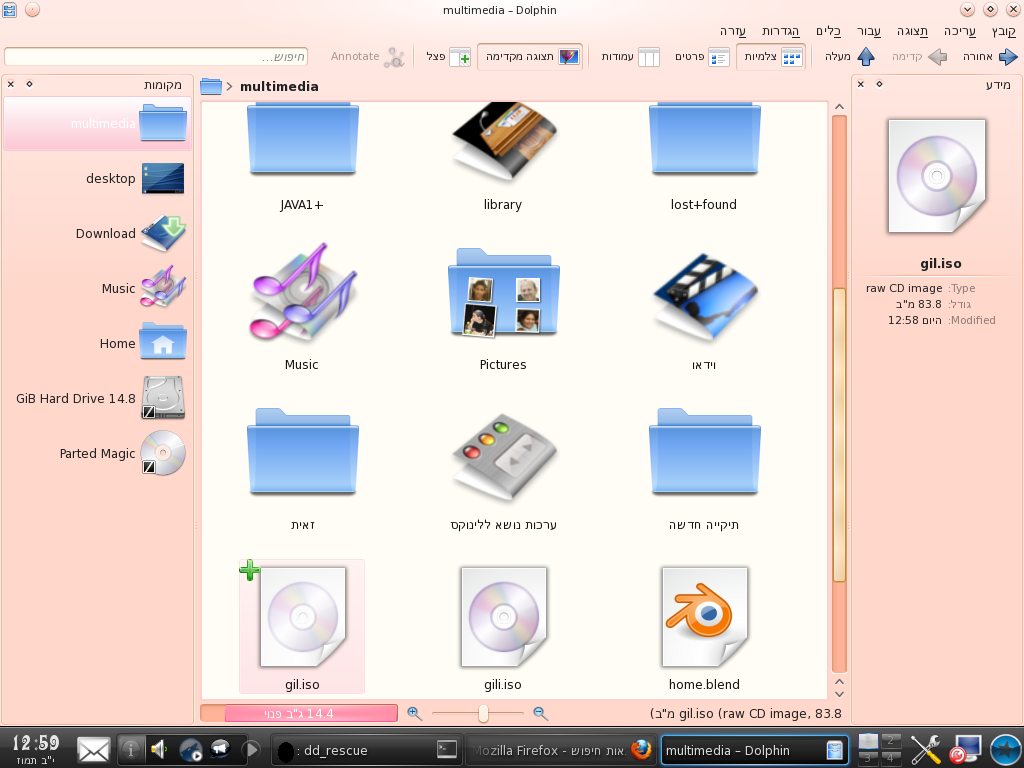Switch to Mozilla Firefox in taskbar

[x=560, y=750]
